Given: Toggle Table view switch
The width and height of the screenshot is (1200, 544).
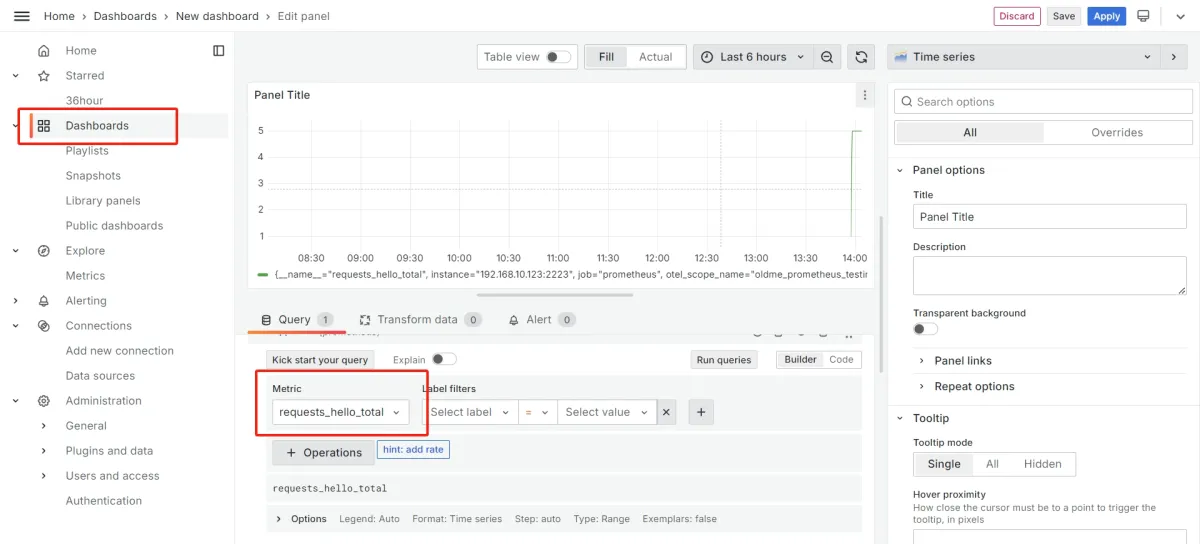Looking at the screenshot, I should [558, 57].
